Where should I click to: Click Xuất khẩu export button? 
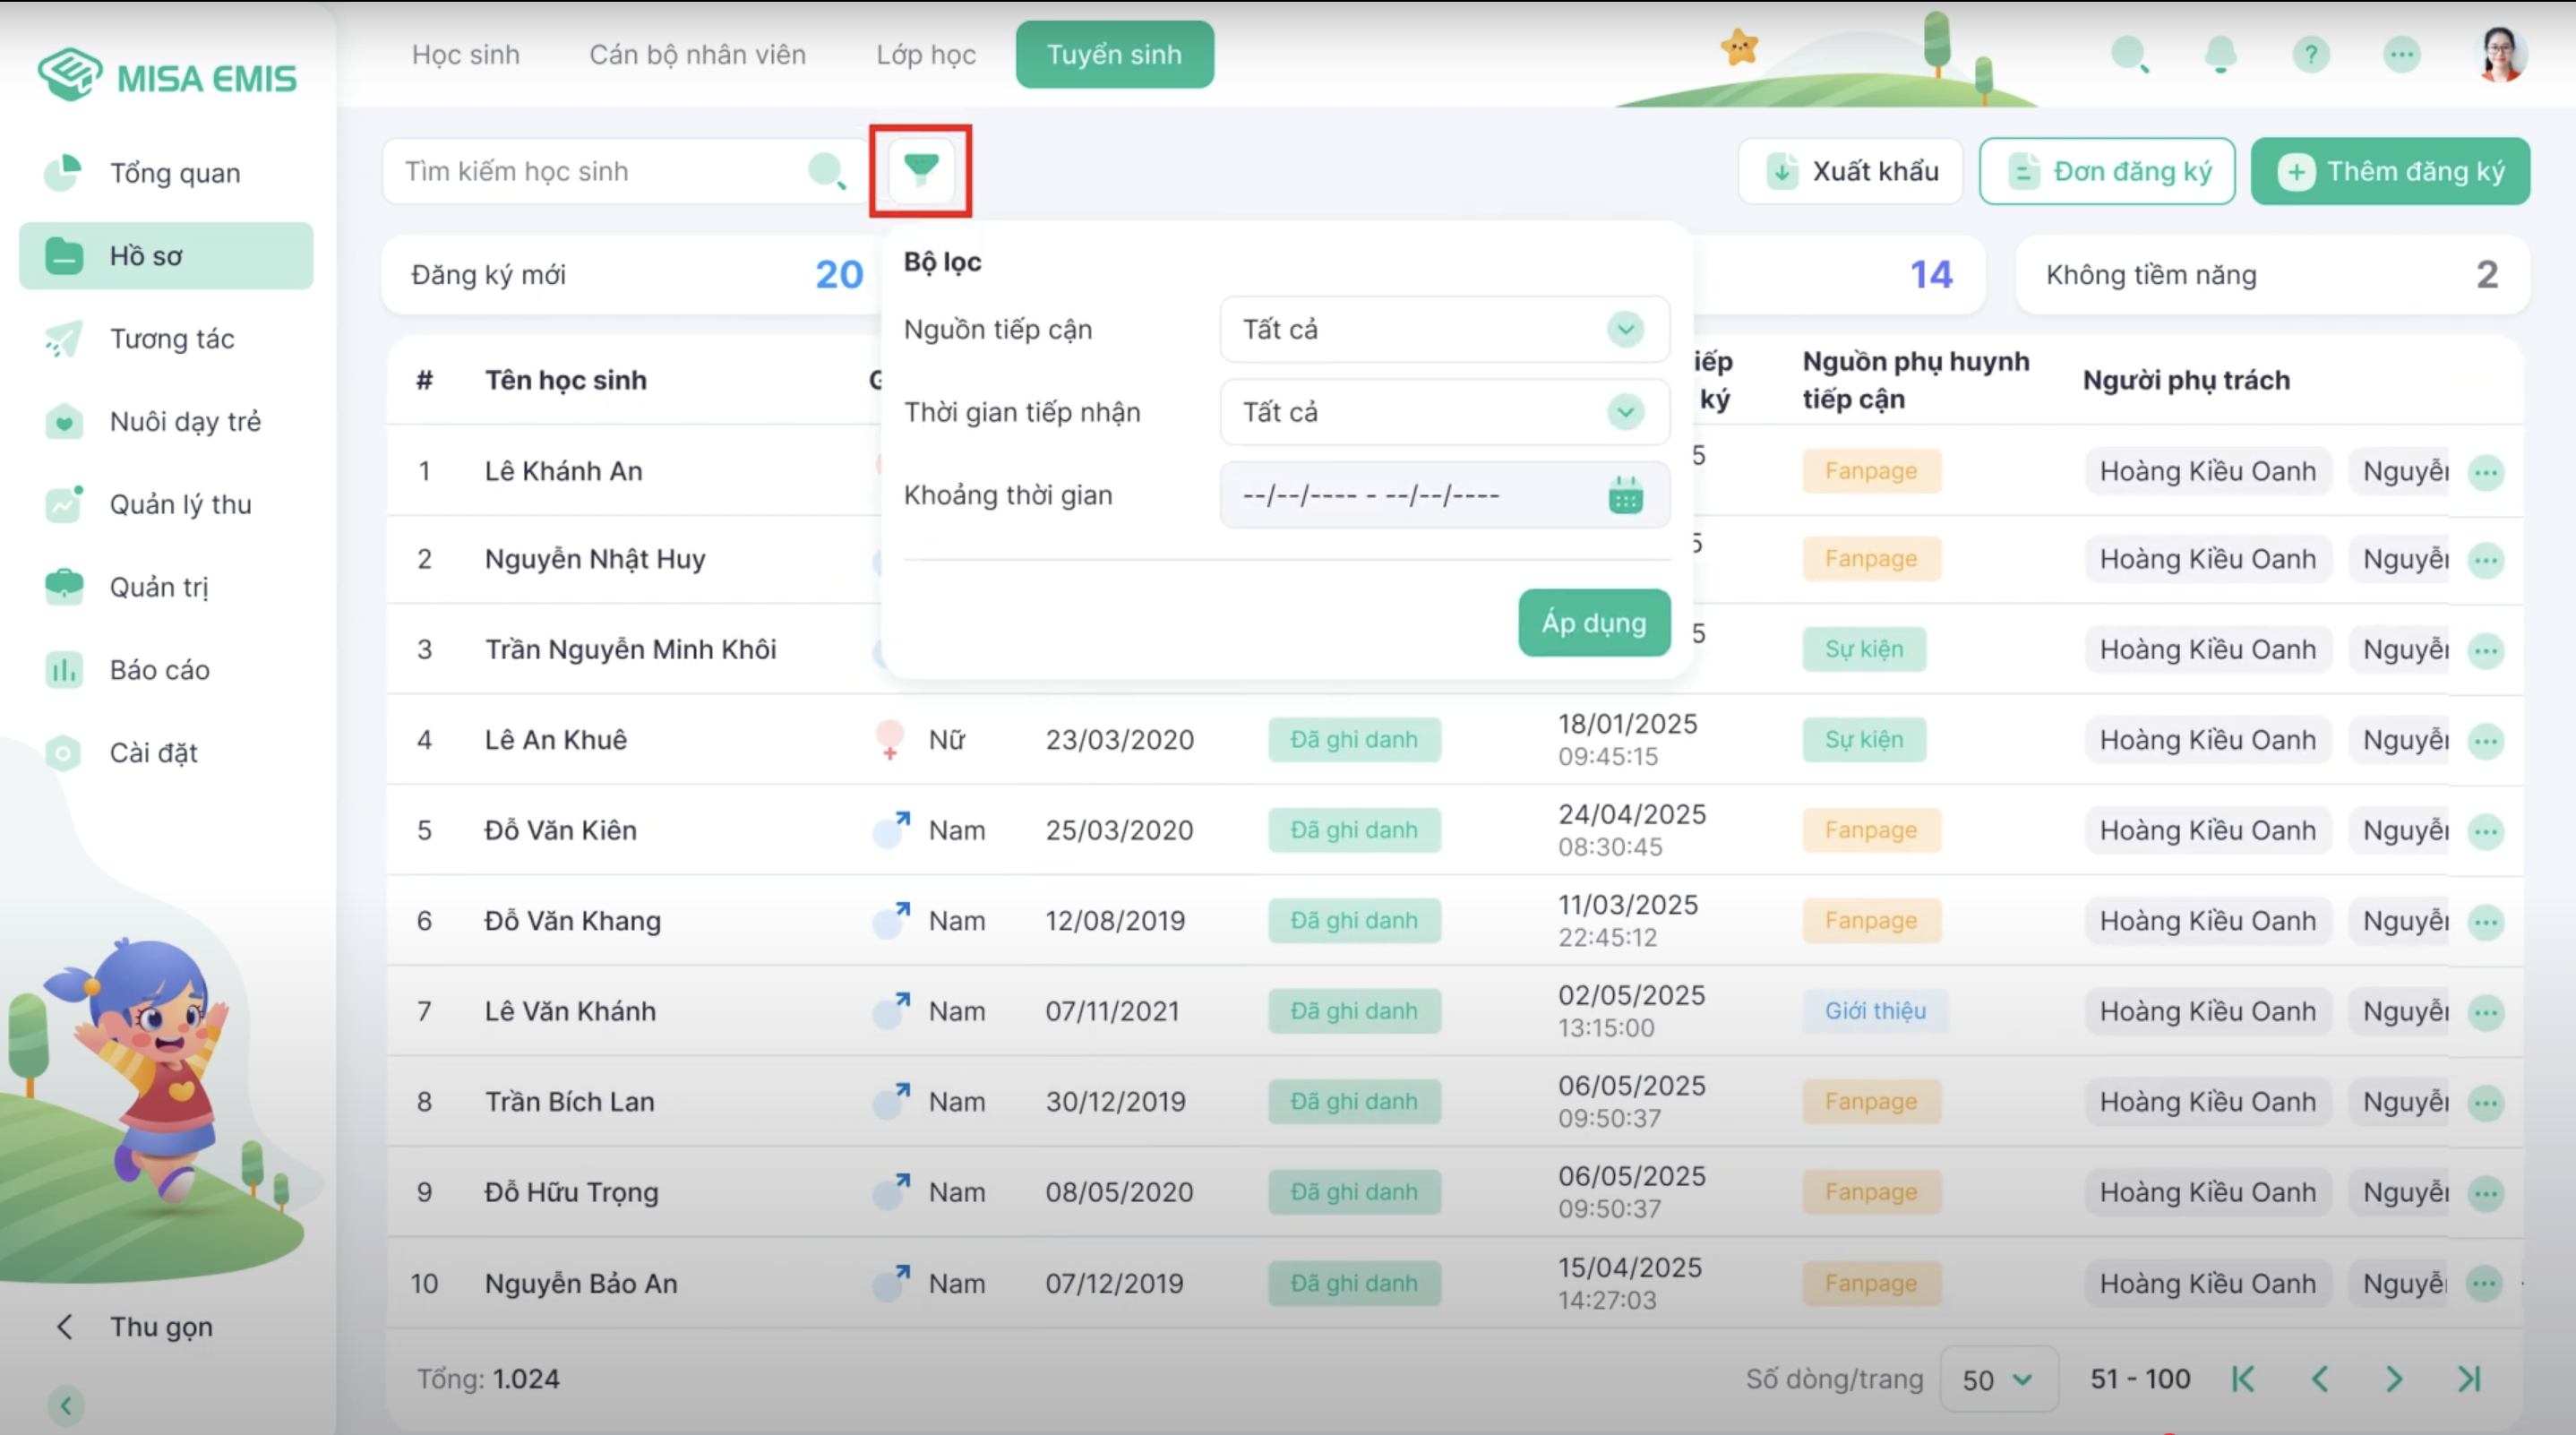[x=1851, y=171]
